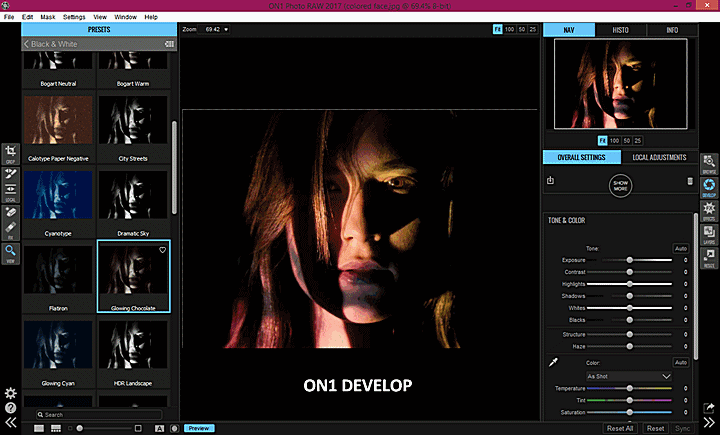Select the perfect eraser tool
The width and height of the screenshot is (720, 435).
pyautogui.click(x=11, y=213)
